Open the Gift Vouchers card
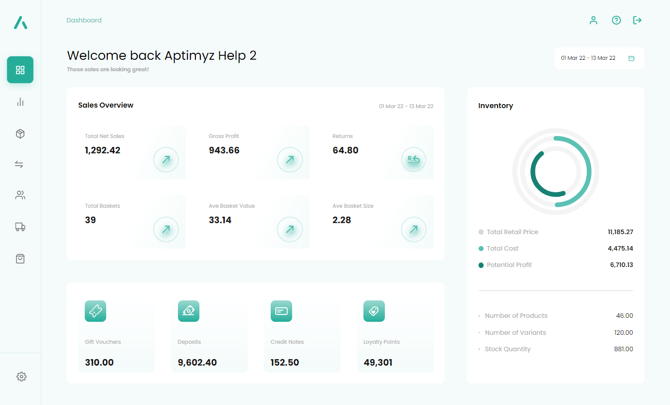This screenshot has width=670, height=405. [x=116, y=335]
